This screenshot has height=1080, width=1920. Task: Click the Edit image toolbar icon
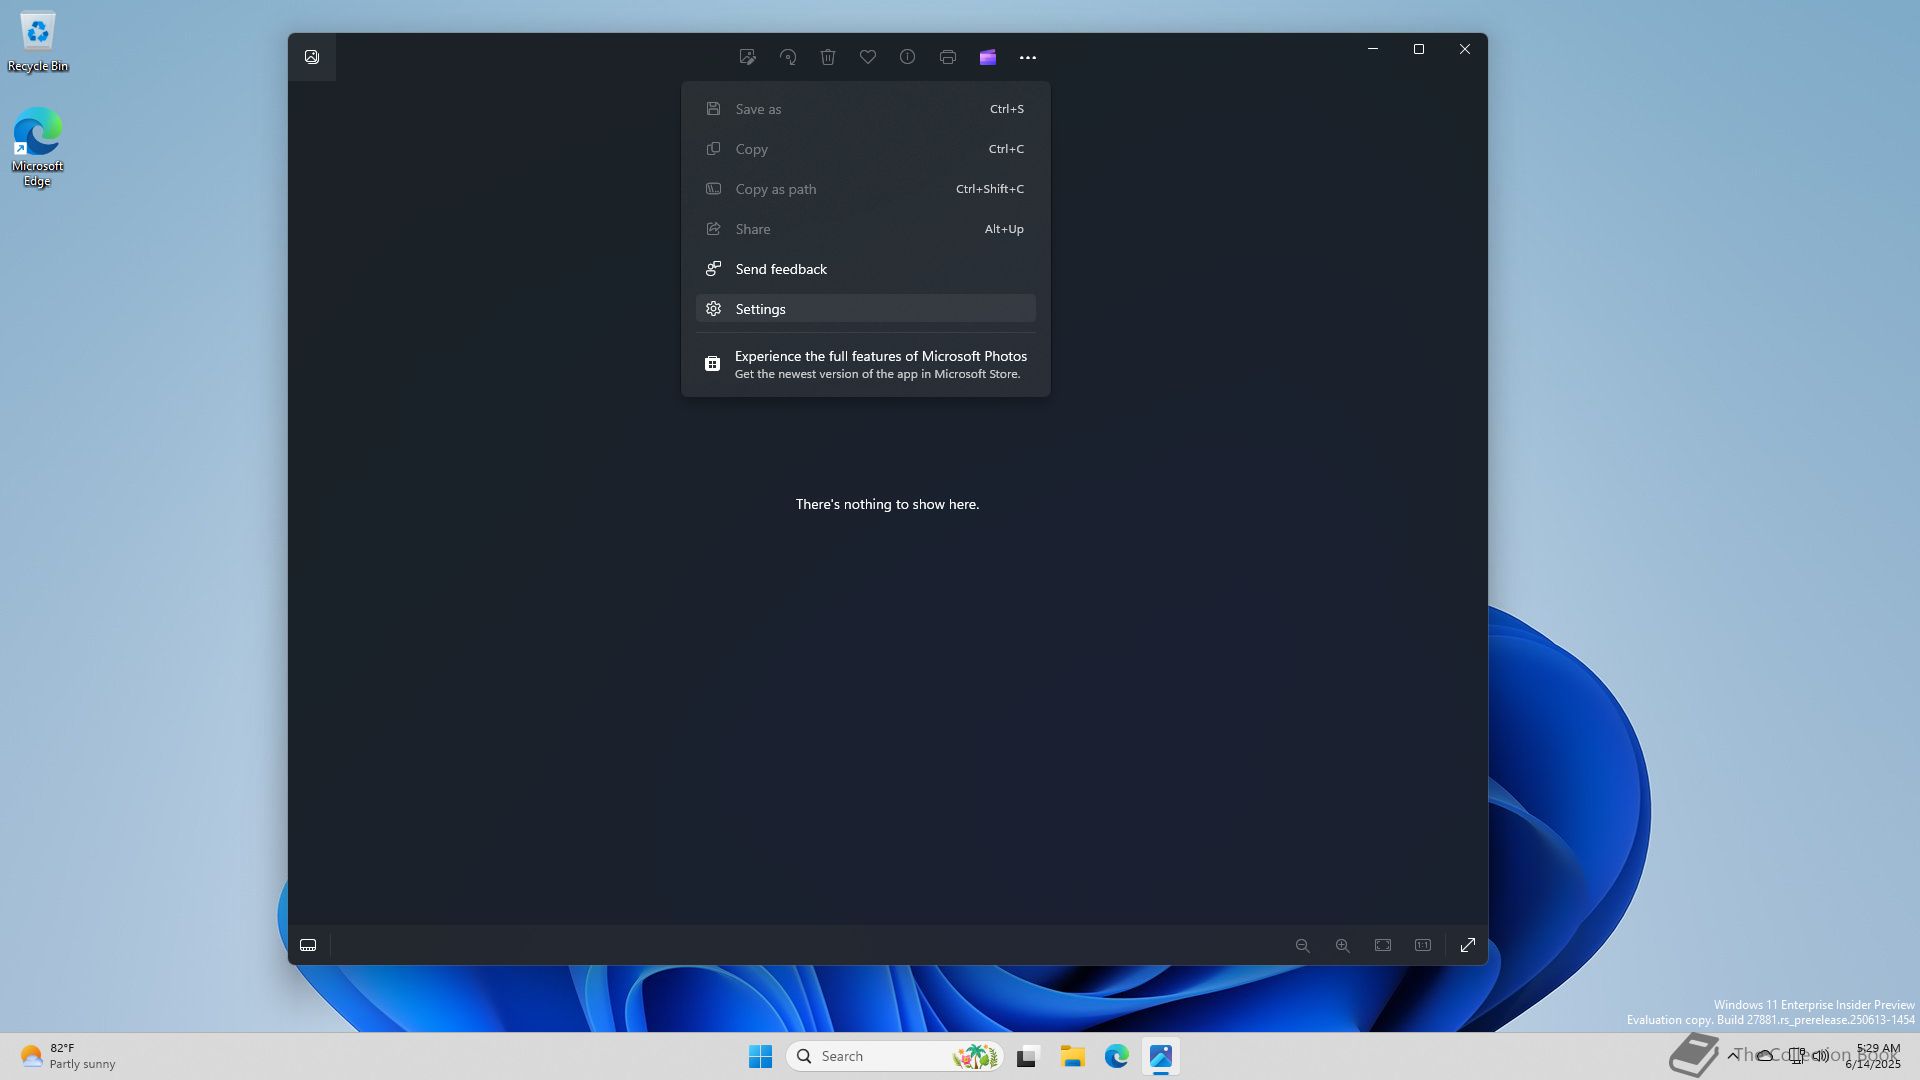click(747, 57)
